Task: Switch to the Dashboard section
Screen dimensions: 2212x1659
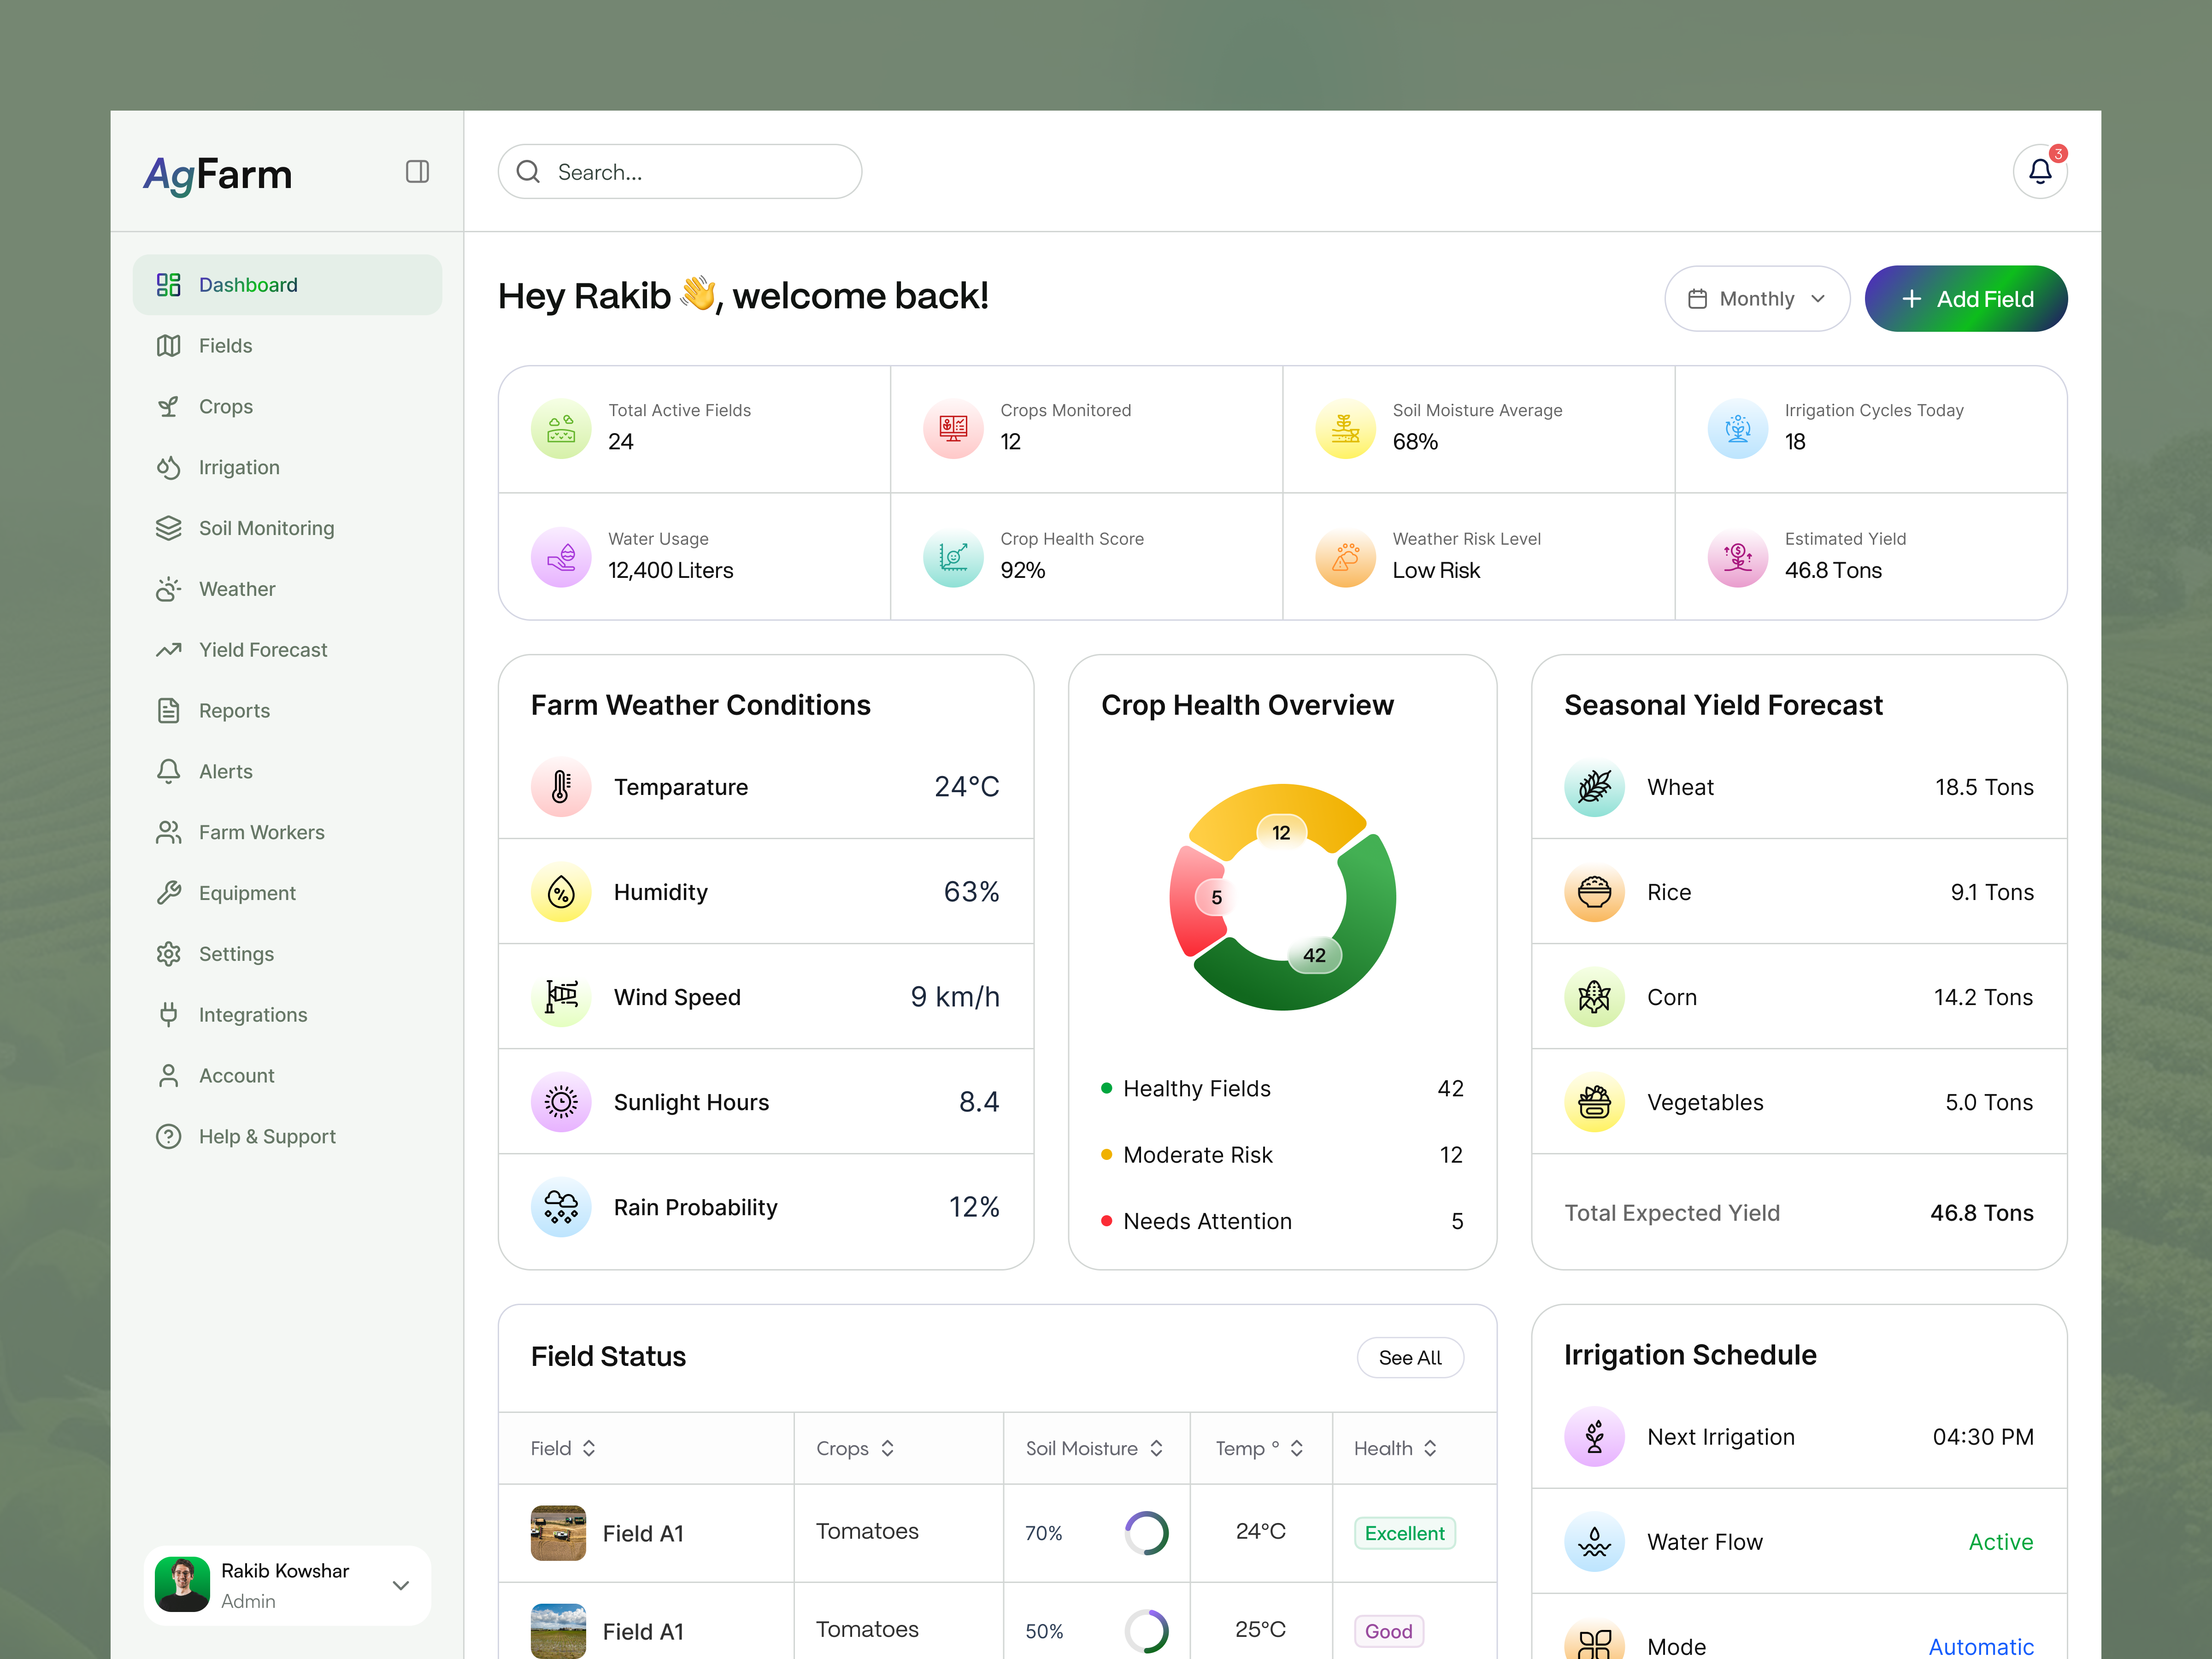Action: click(248, 284)
